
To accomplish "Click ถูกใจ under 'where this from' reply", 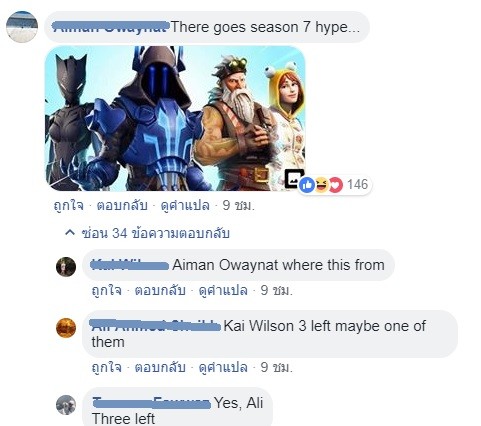I will (x=107, y=290).
